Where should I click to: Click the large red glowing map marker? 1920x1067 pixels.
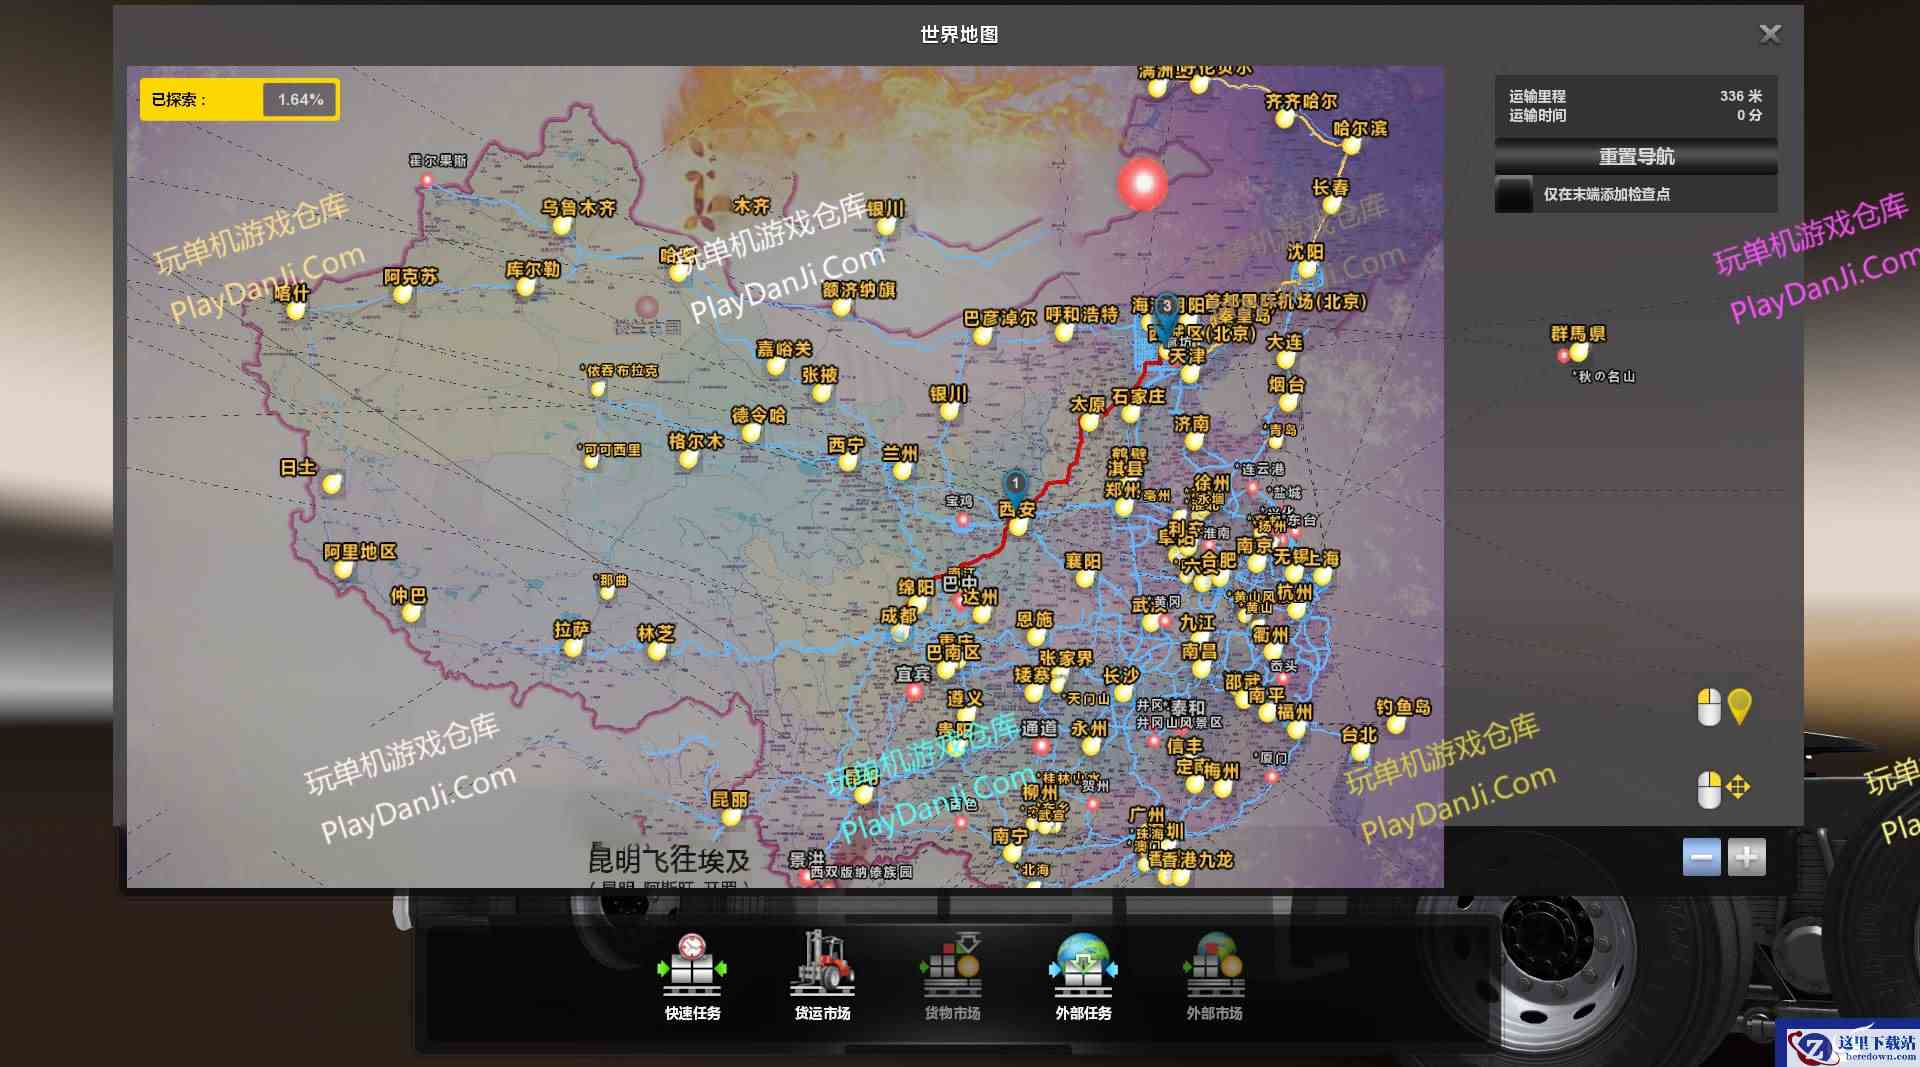[1142, 184]
